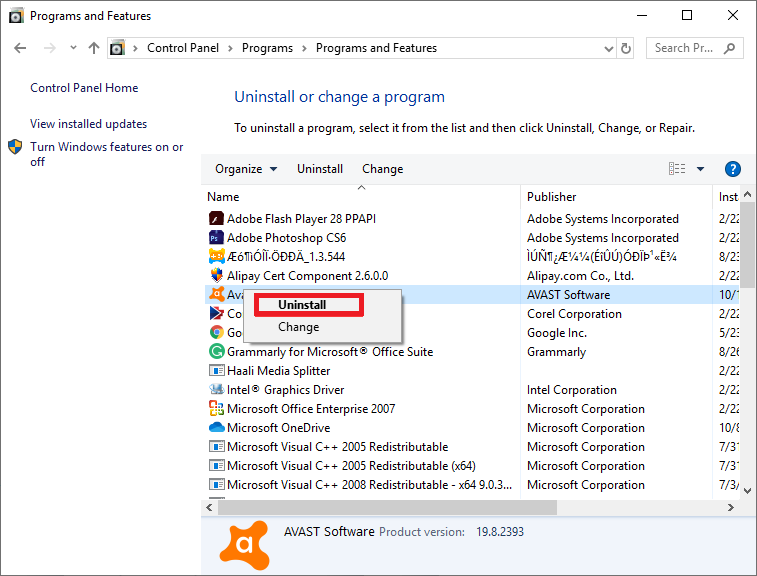Click Google Inc. publisher cell

point(557,333)
